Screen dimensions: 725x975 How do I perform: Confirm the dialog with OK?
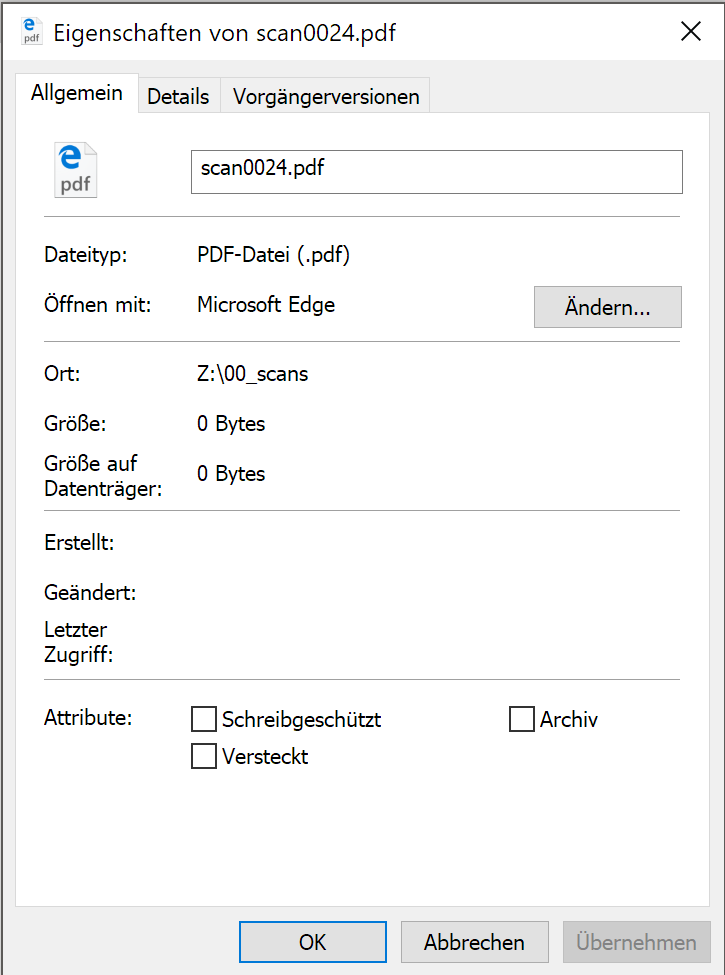[312, 942]
